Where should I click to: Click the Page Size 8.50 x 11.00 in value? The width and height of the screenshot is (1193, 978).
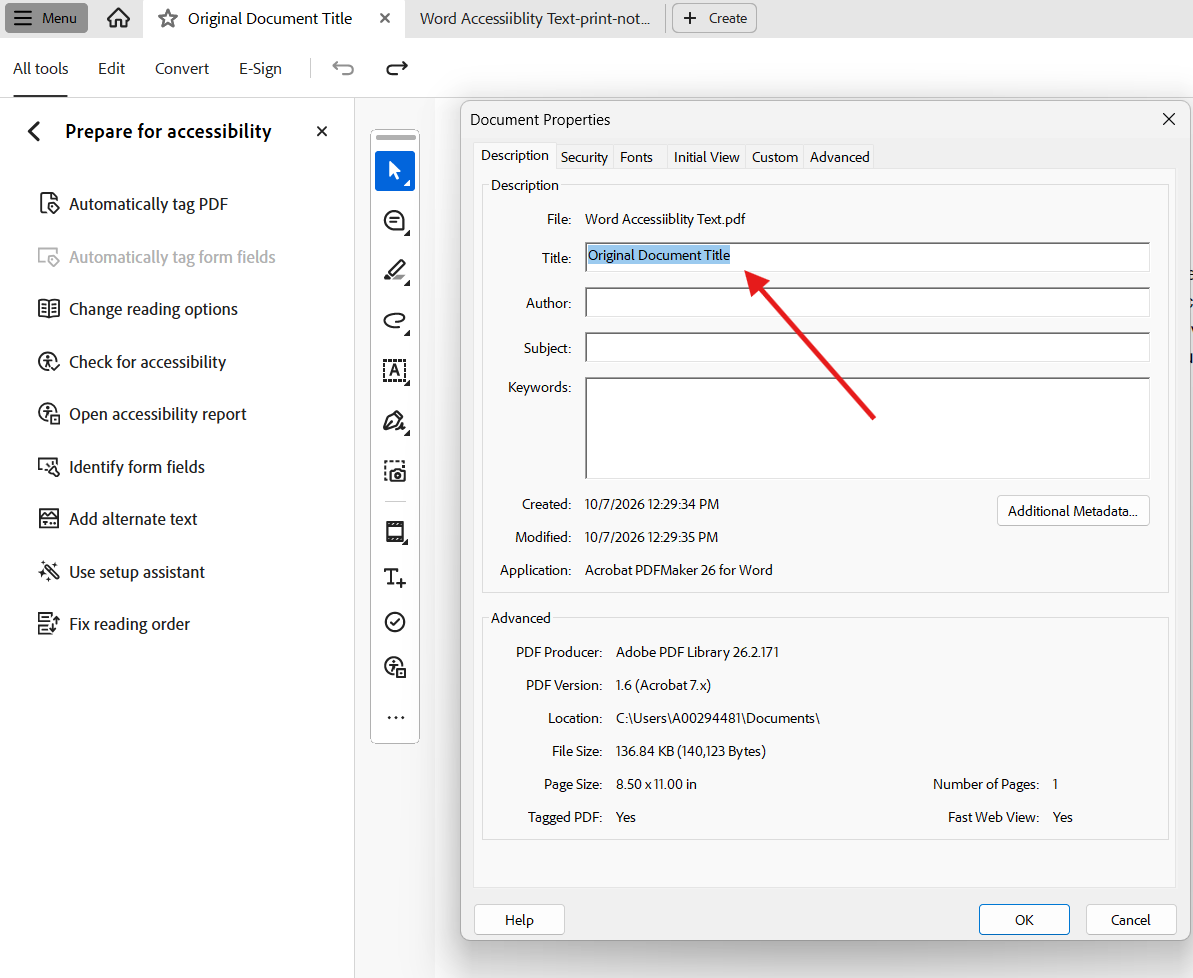coord(656,784)
